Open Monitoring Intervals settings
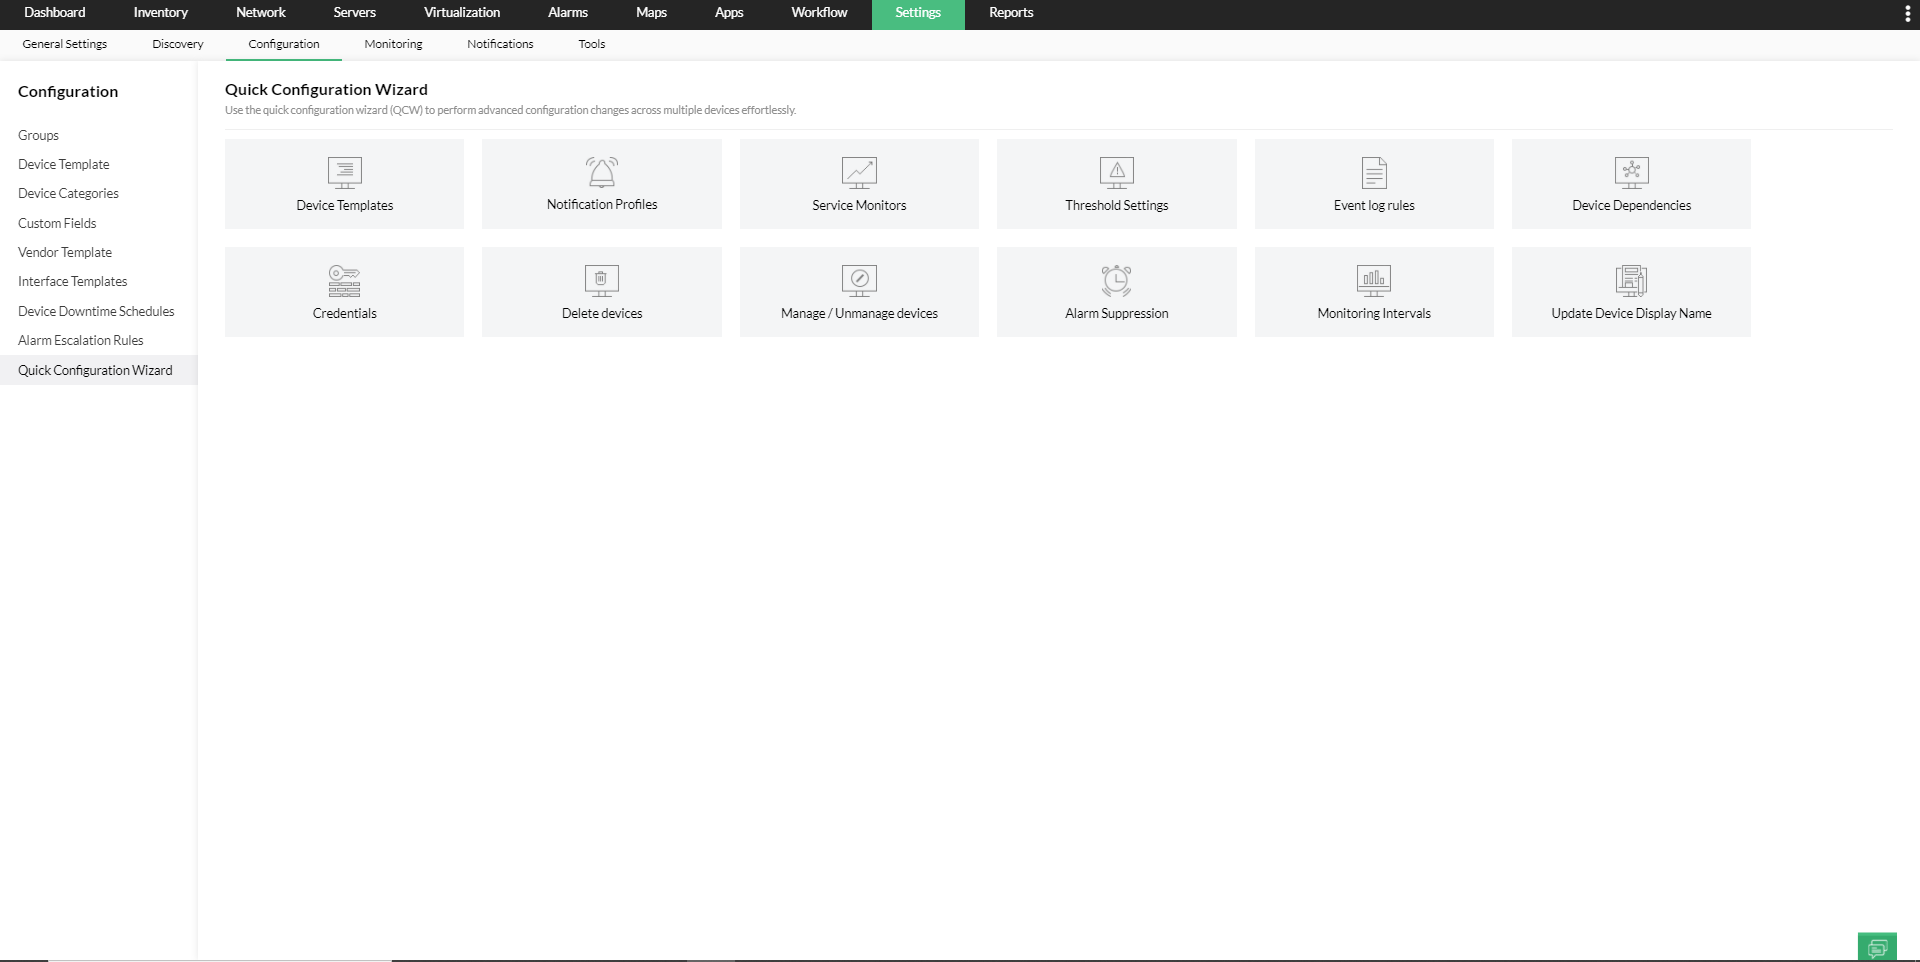Image resolution: width=1920 pixels, height=962 pixels. coord(1374,291)
